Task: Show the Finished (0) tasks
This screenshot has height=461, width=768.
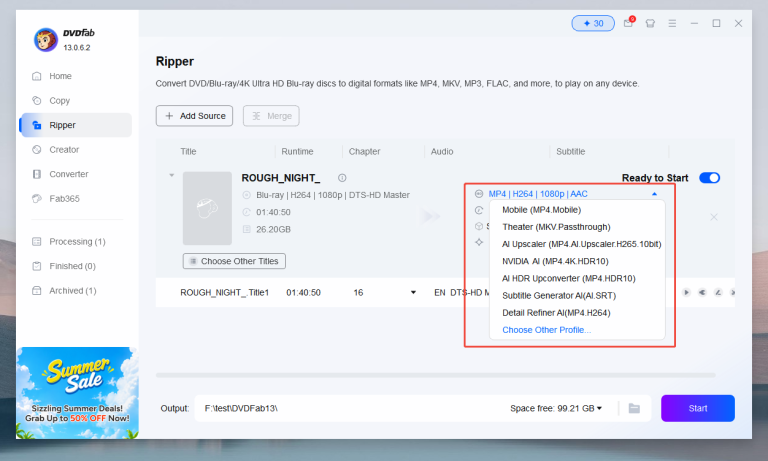Action: 72,266
